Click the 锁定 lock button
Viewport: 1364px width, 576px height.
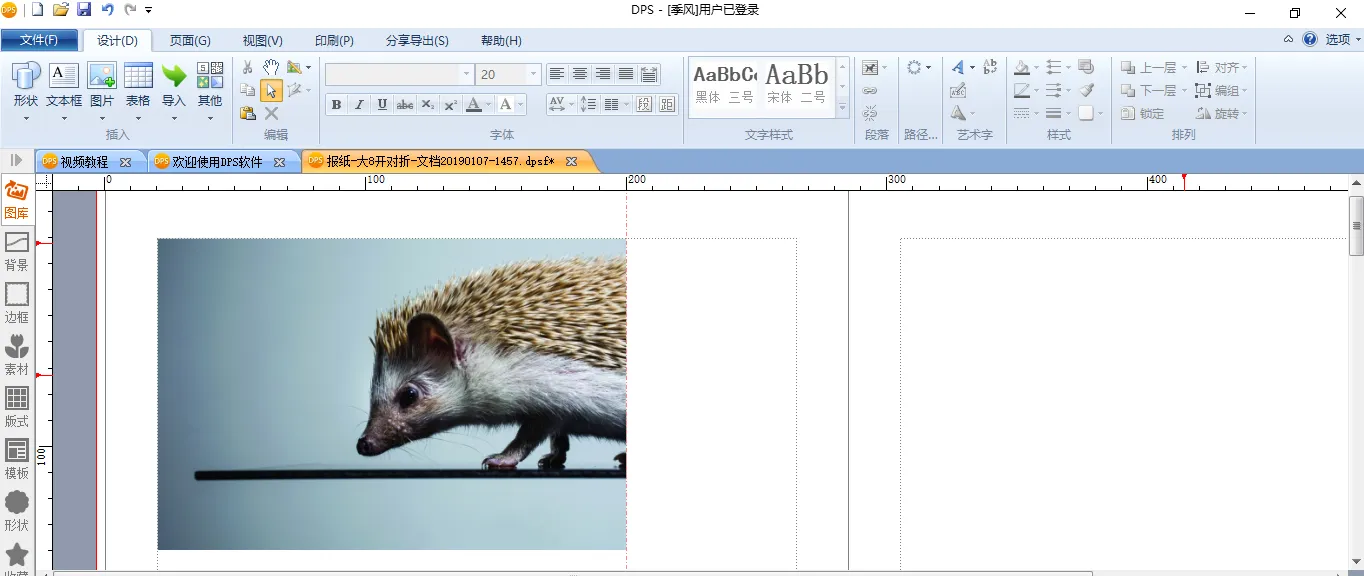[x=1143, y=114]
